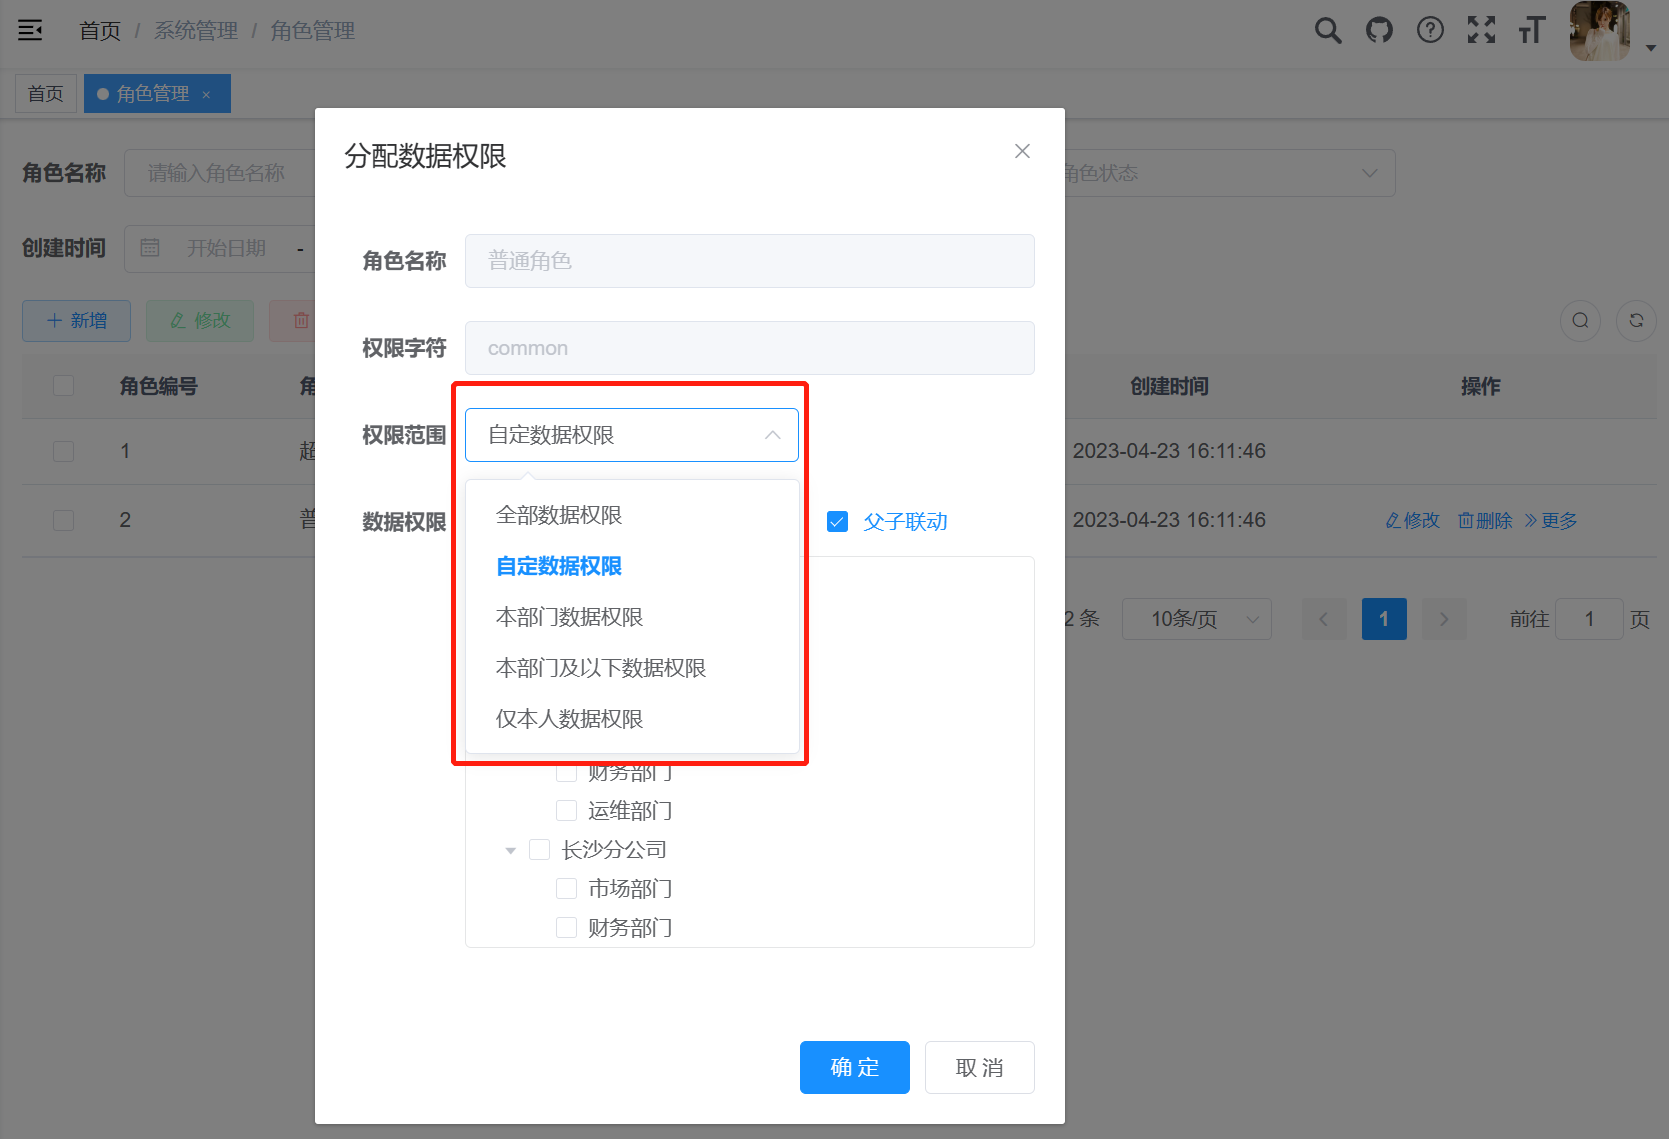
Task: Check the select-all checkbox in table header
Action: pos(63,386)
